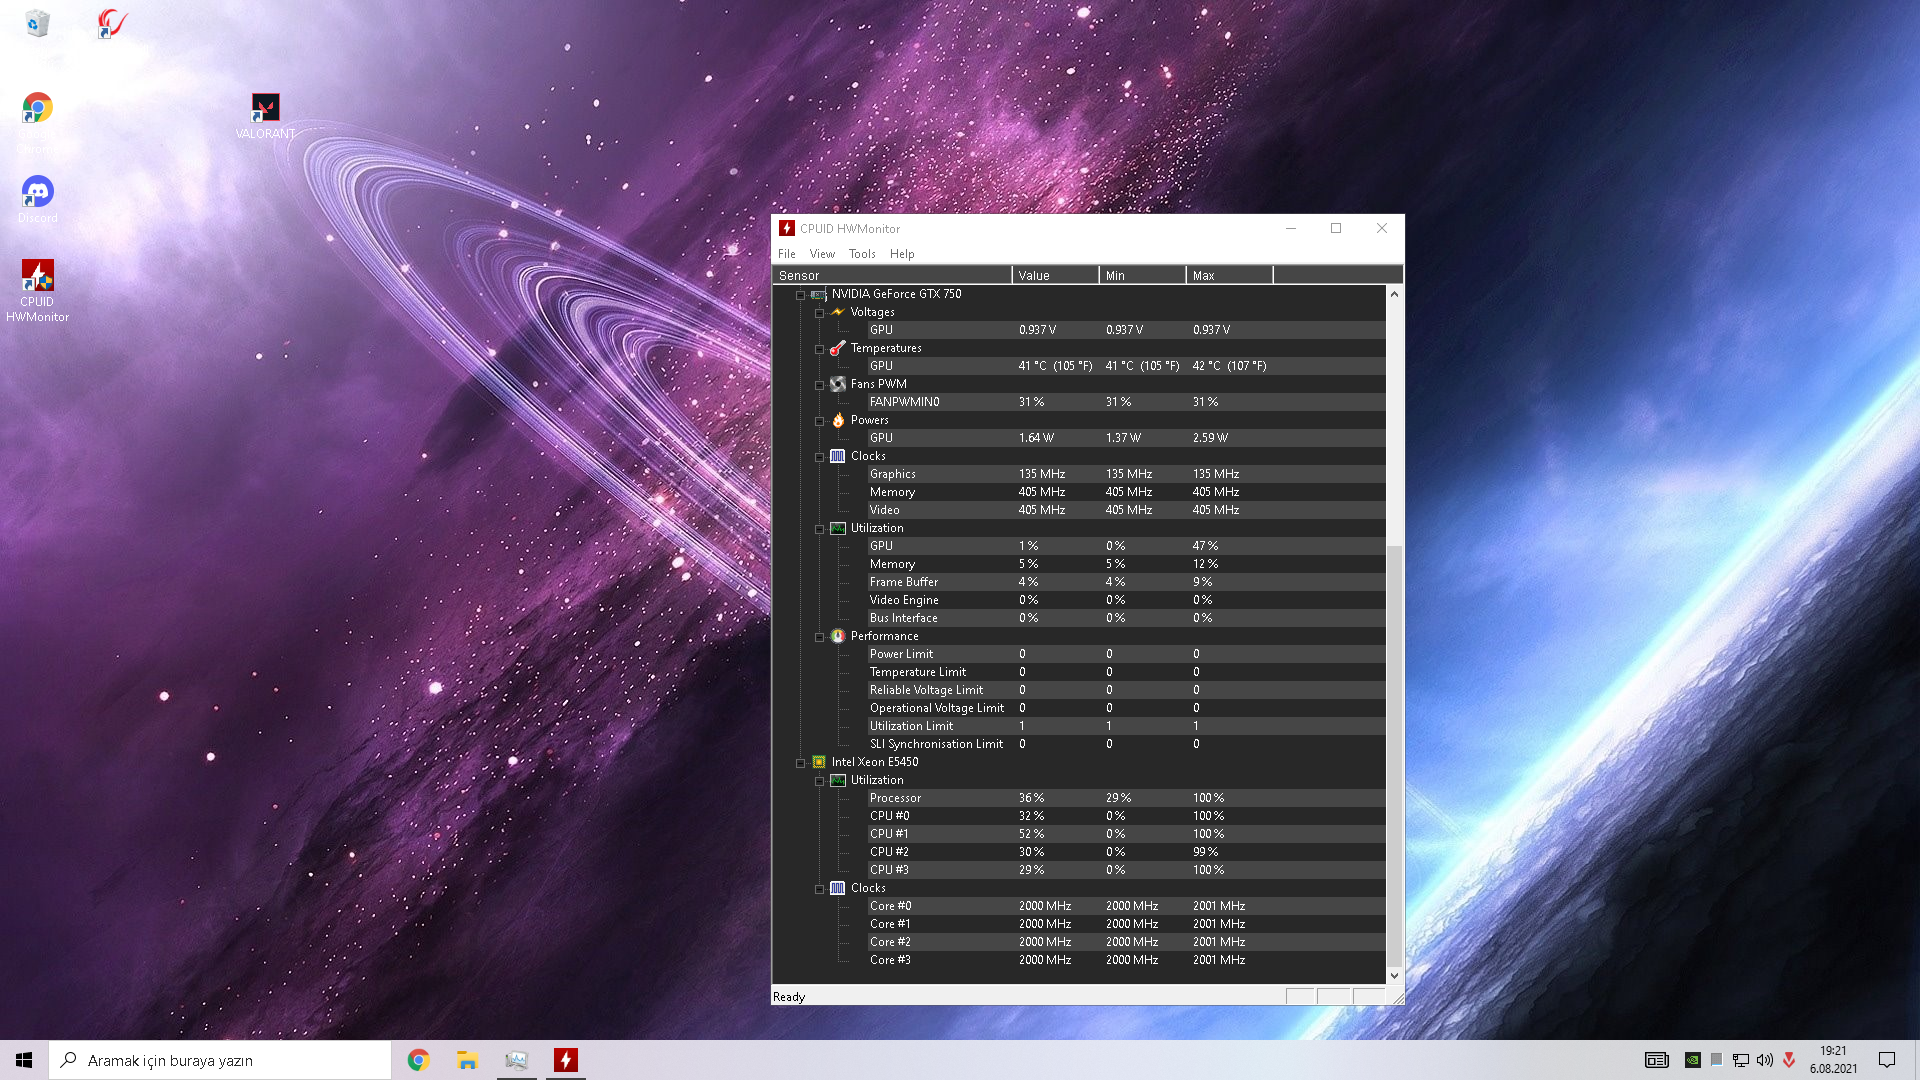Collapse the Performance tree section
1920x1080 pixels.
819,637
